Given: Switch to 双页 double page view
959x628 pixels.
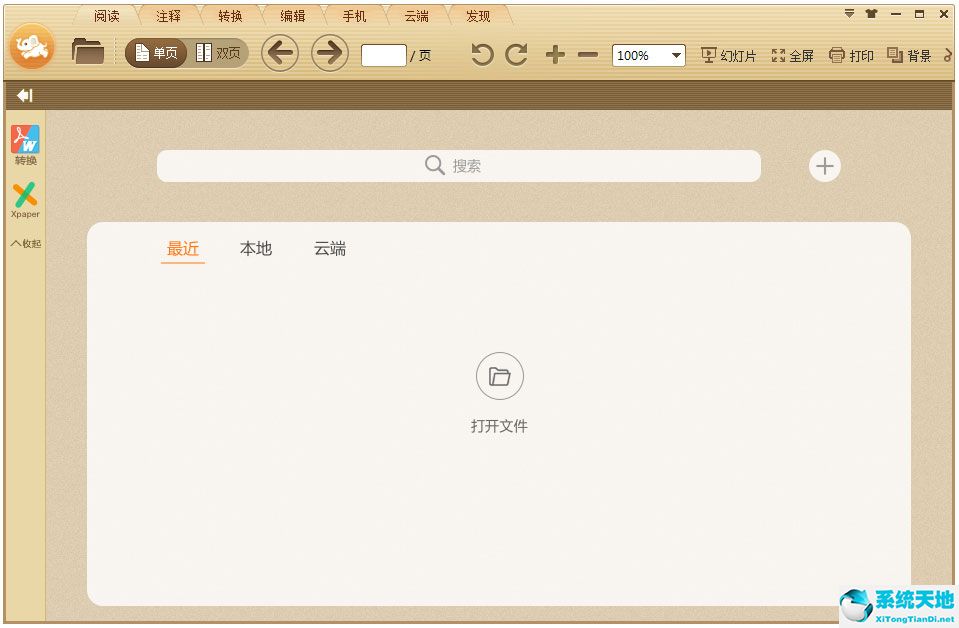Looking at the screenshot, I should tap(218, 53).
